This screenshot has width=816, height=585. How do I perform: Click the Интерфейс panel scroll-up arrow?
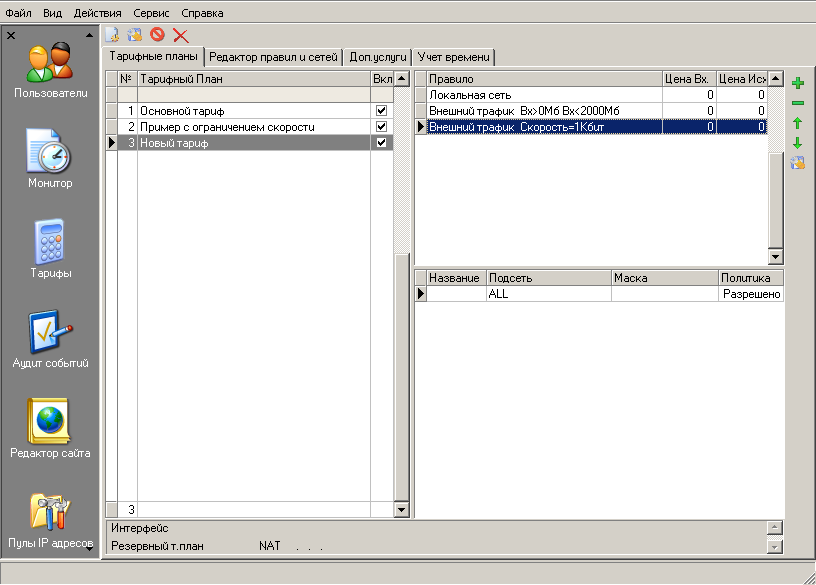773,527
